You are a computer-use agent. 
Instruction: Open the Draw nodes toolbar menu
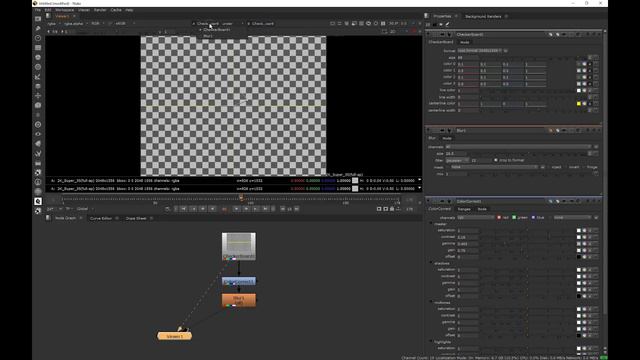coord(38,28)
